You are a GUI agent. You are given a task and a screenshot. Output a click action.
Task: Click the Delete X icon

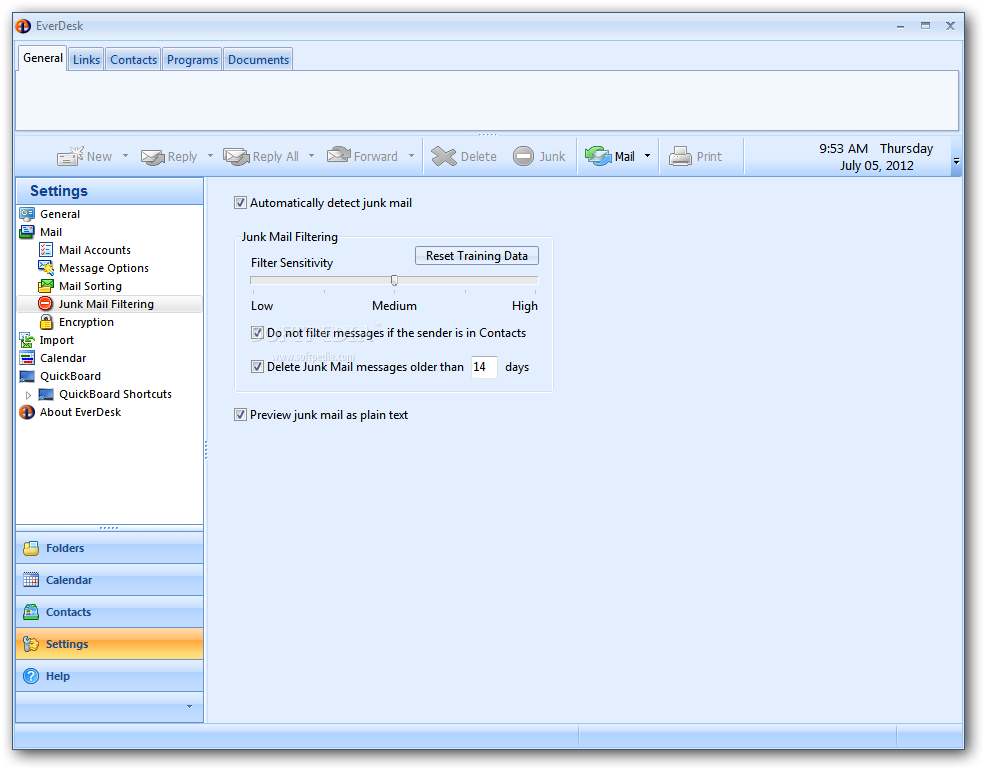(444, 156)
